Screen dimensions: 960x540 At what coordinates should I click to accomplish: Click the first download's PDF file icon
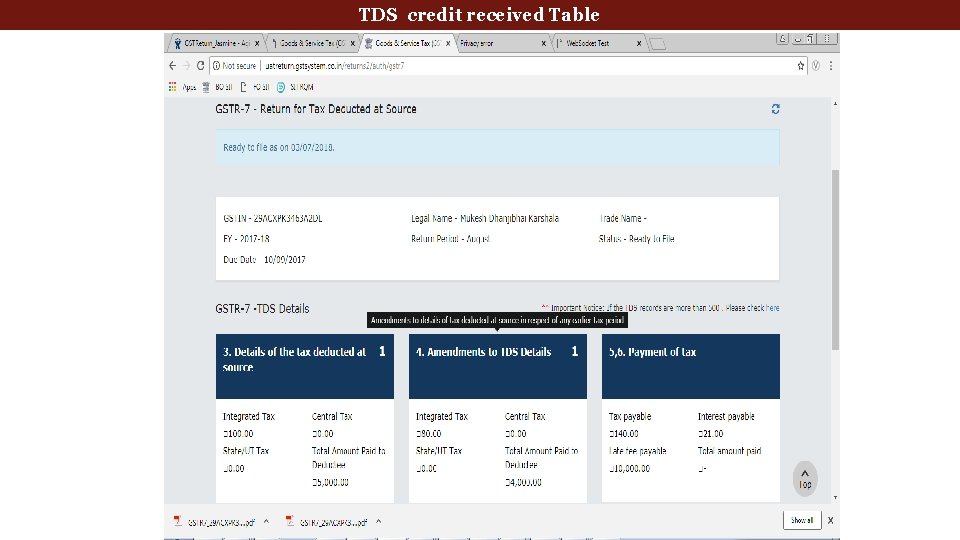[178, 521]
